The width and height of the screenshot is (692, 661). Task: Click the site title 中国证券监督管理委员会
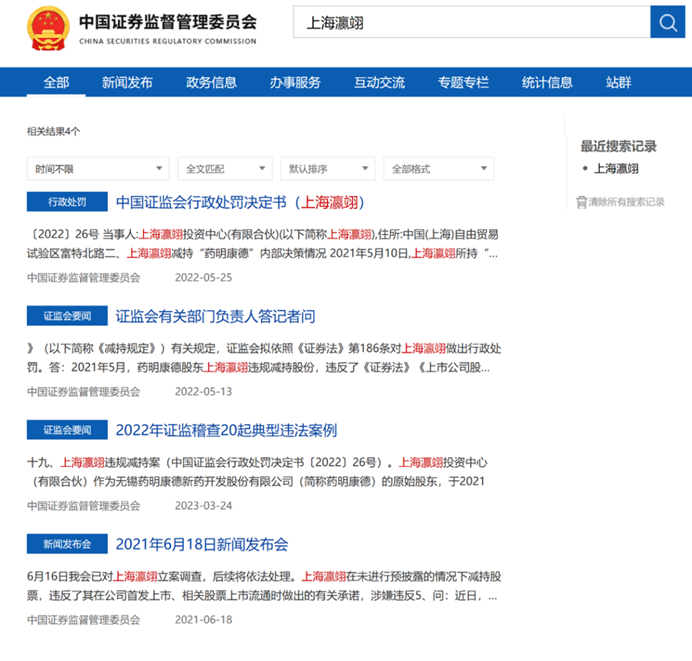tap(168, 22)
